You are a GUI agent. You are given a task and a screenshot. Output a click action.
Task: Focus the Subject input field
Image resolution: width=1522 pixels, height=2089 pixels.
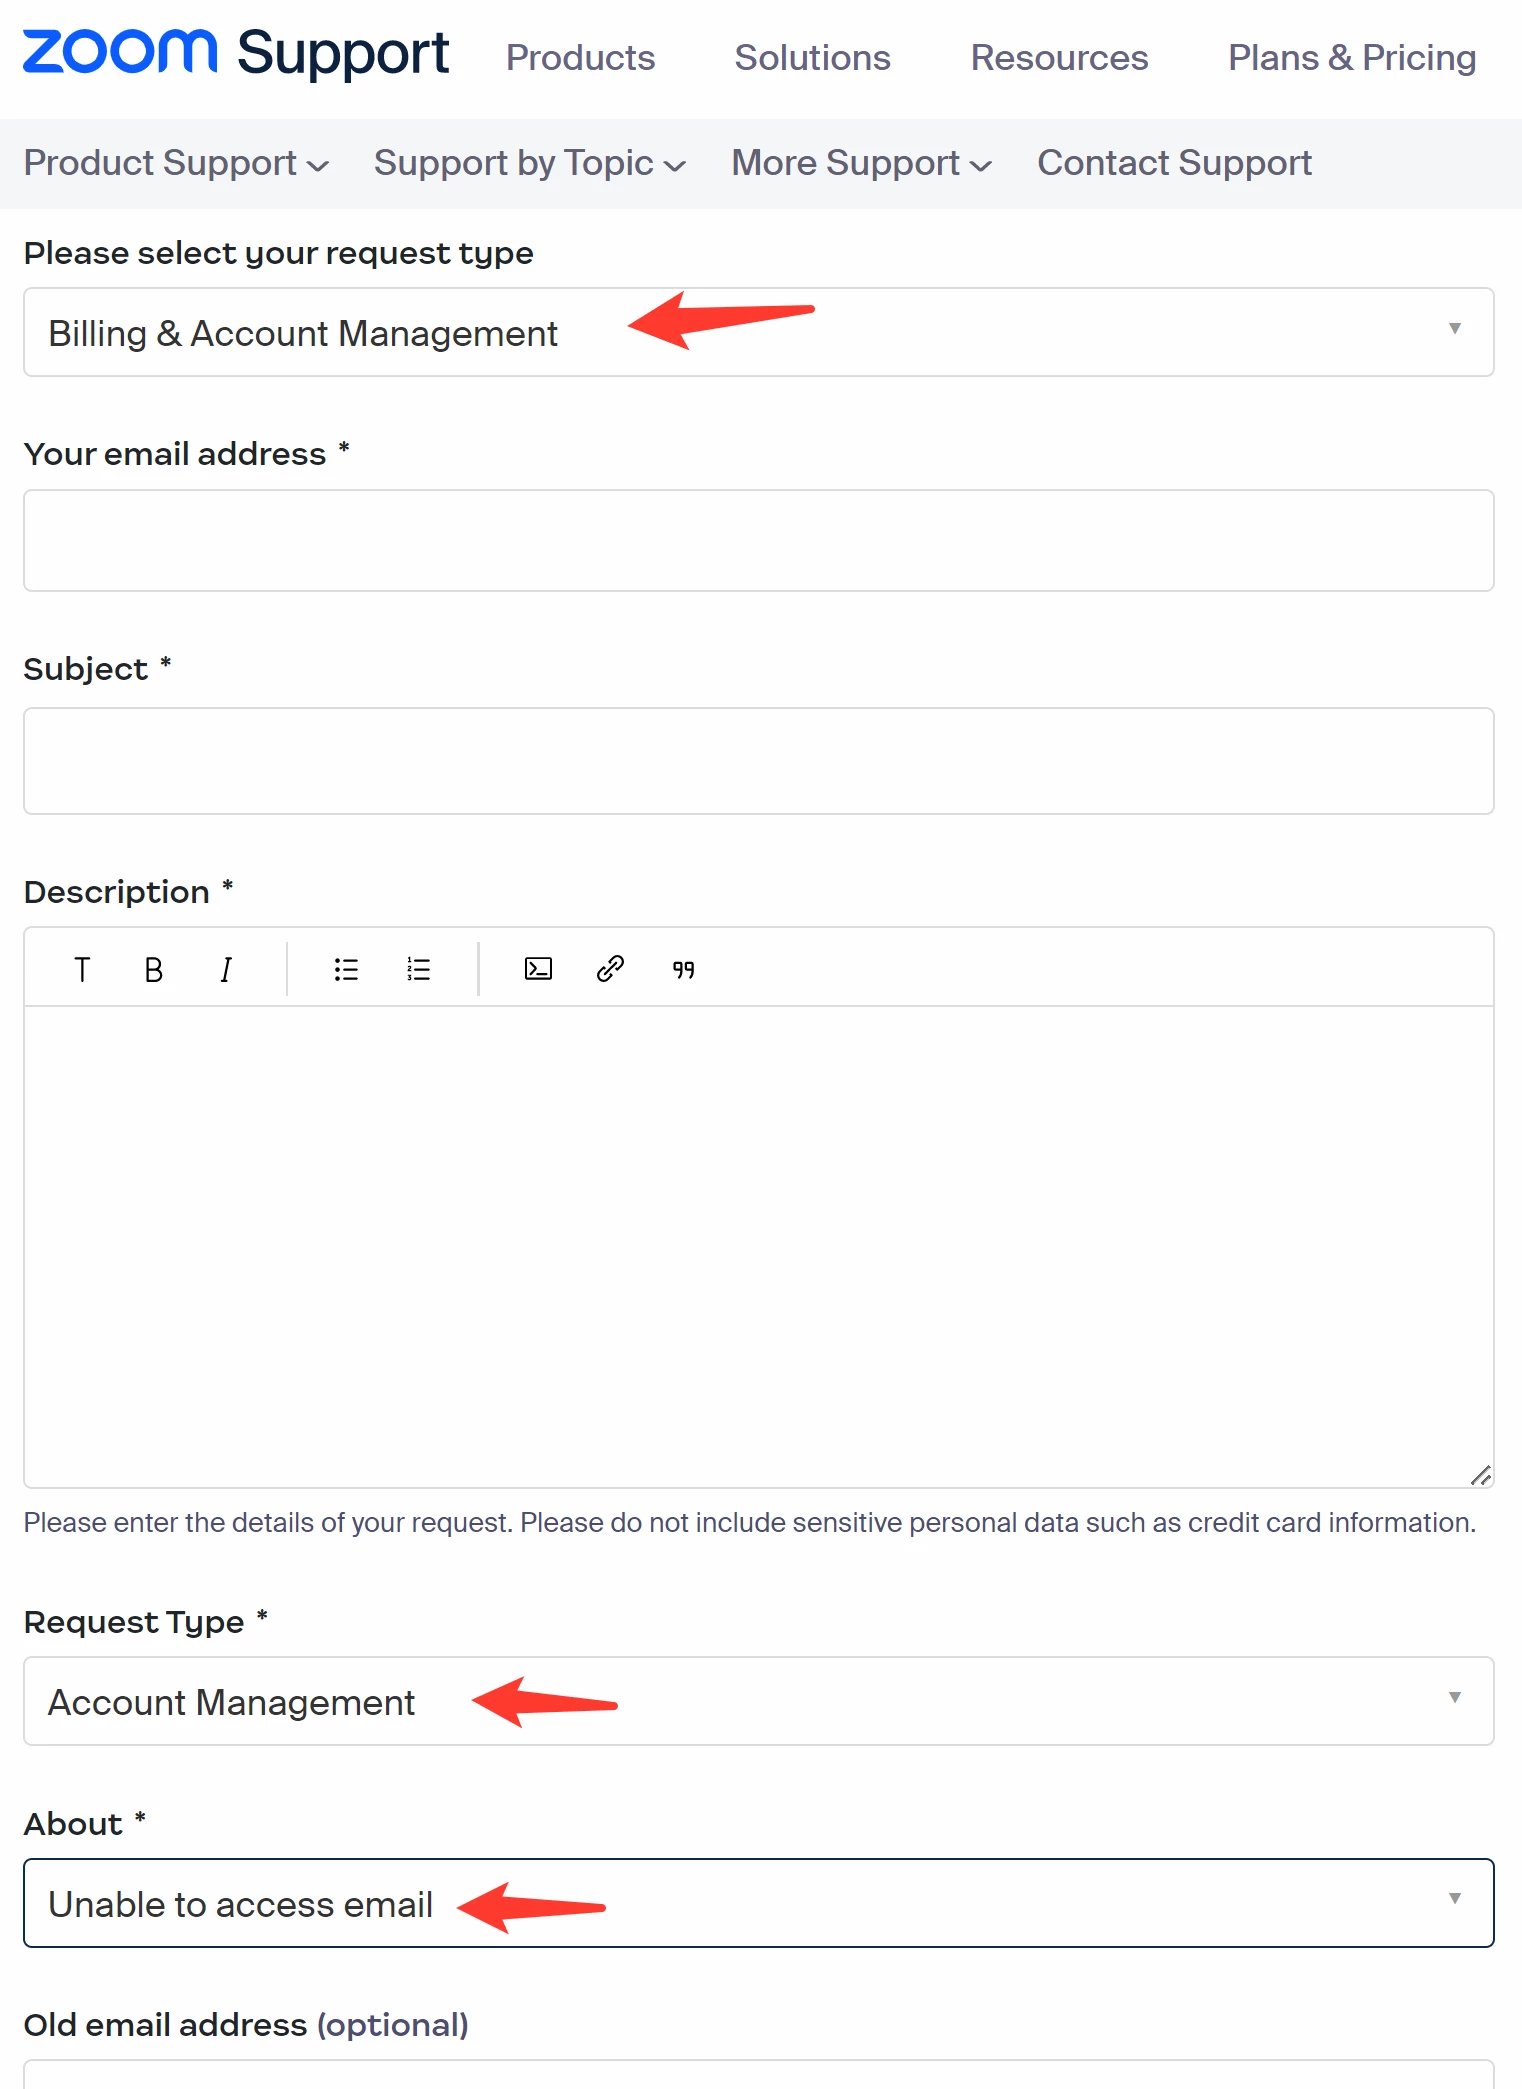759,761
